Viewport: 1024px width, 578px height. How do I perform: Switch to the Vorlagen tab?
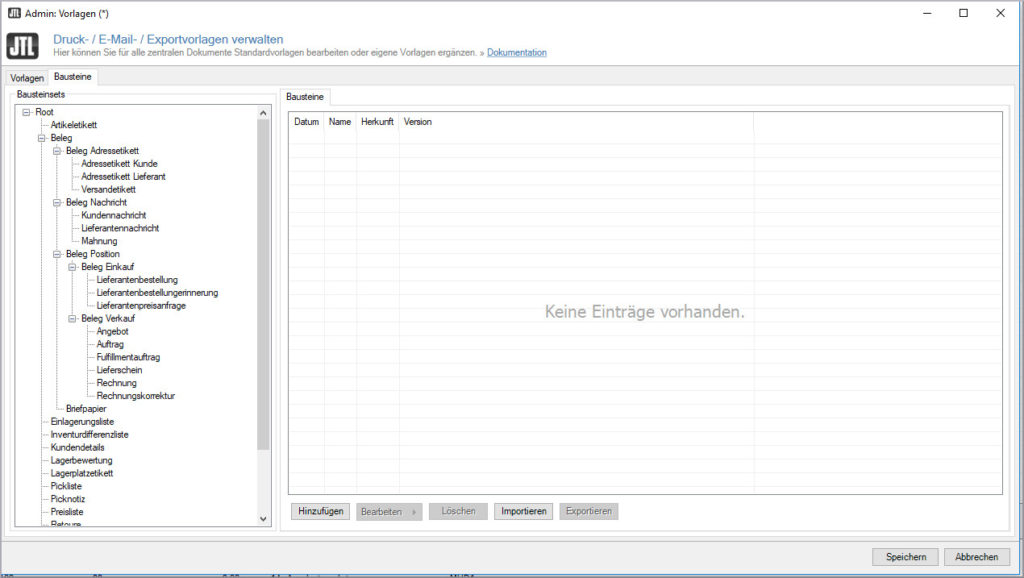[27, 78]
